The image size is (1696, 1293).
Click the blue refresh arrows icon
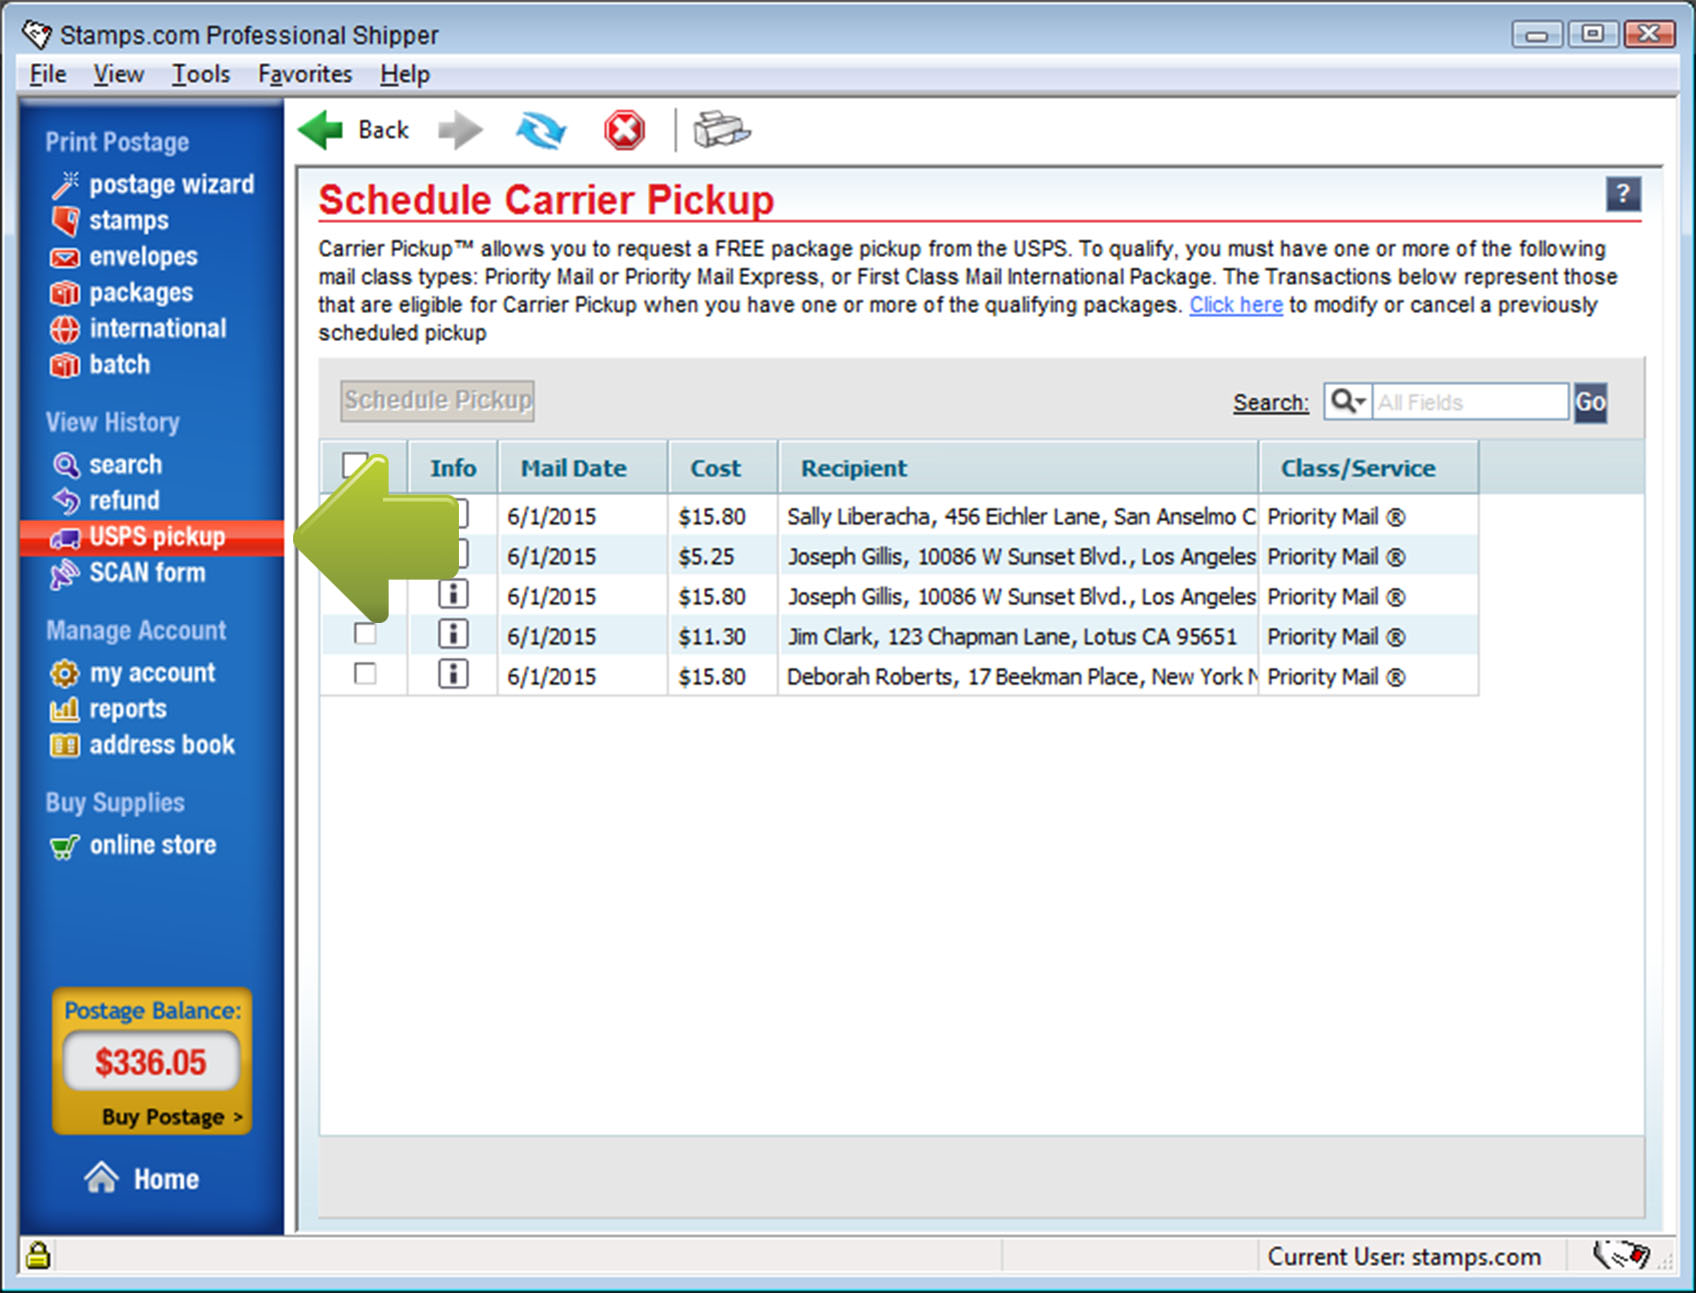540,130
